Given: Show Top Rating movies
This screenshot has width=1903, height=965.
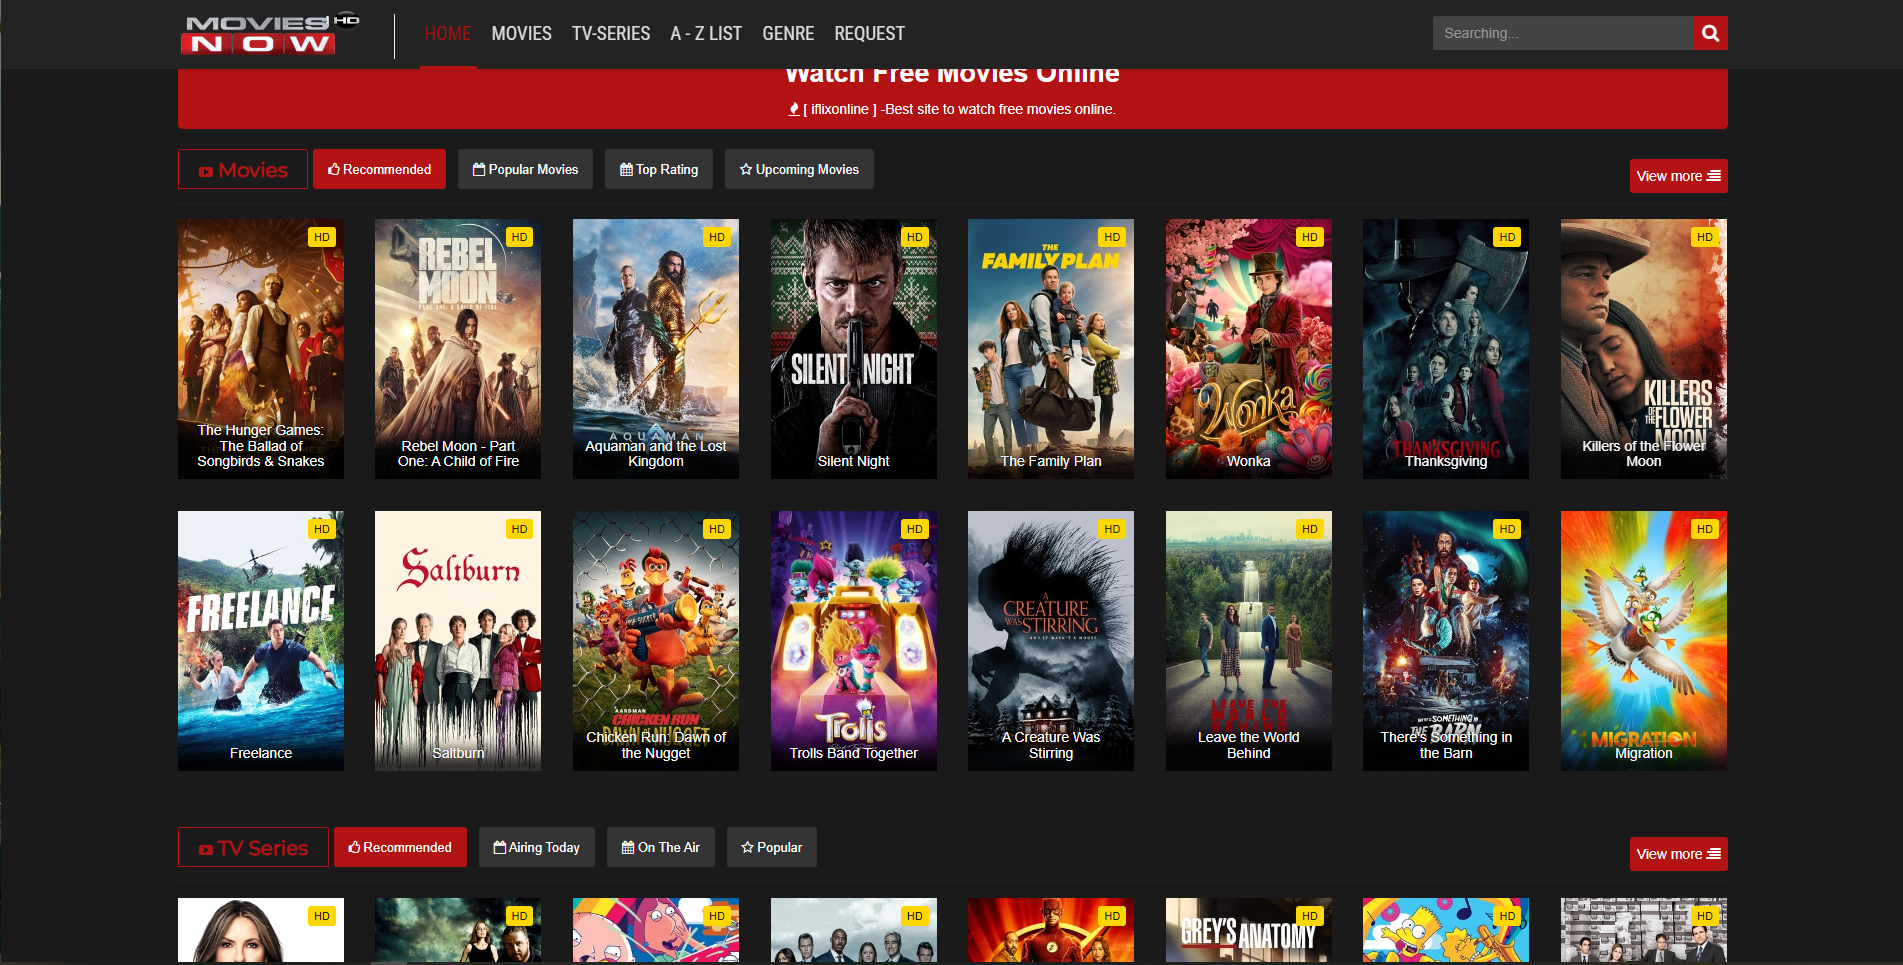Looking at the screenshot, I should pyautogui.click(x=658, y=169).
